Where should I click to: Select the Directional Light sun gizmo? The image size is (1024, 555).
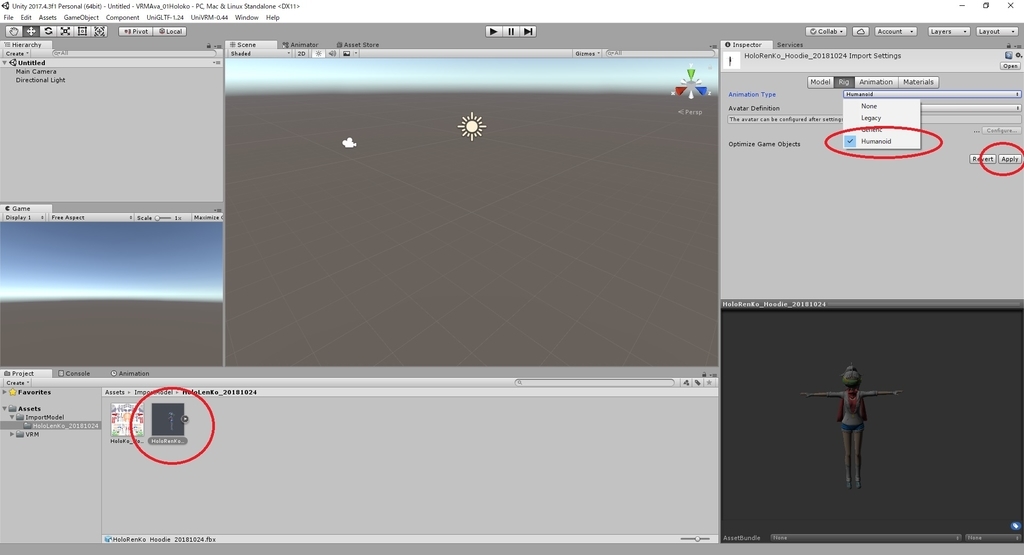pos(472,127)
